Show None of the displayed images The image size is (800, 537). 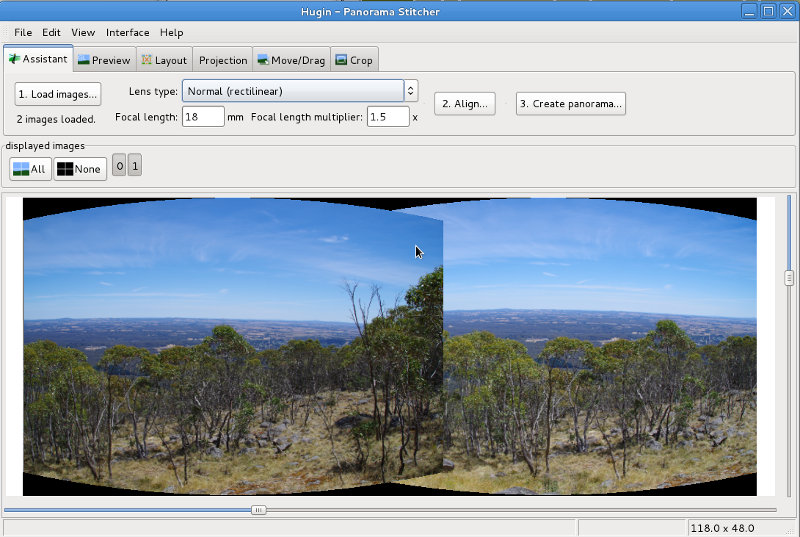[80, 169]
